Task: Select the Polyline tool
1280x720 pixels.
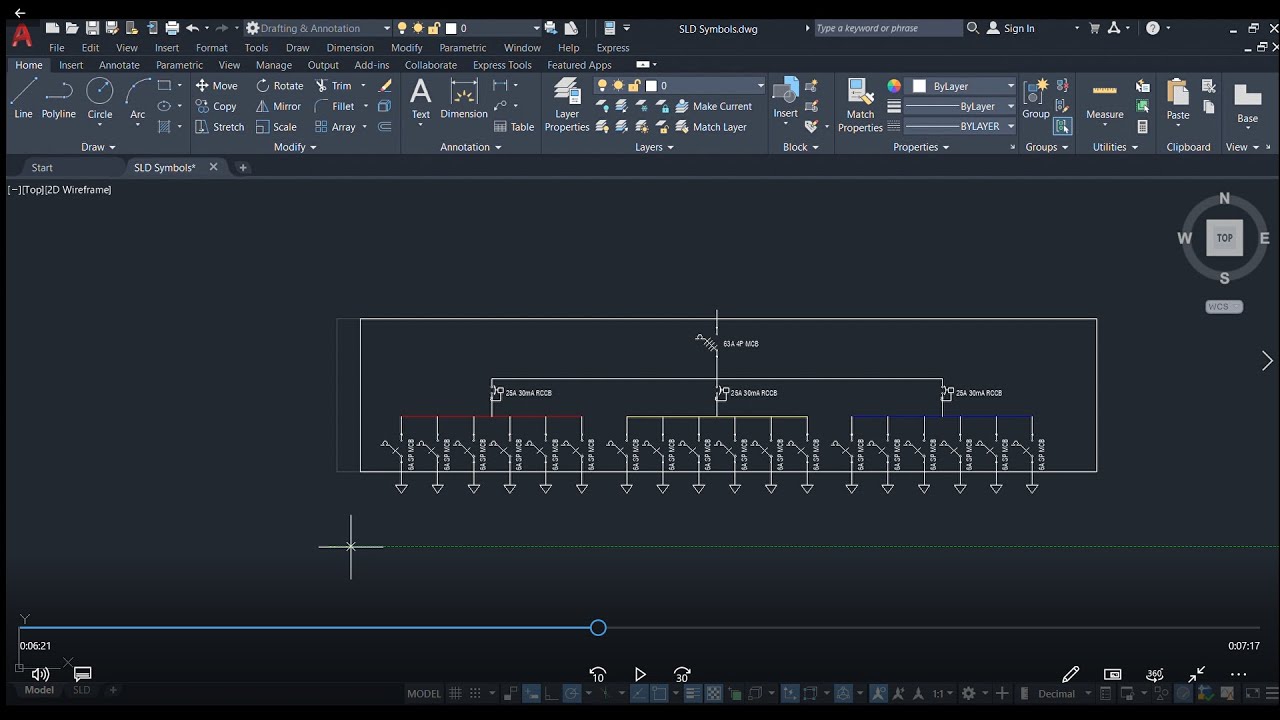Action: 59,99
